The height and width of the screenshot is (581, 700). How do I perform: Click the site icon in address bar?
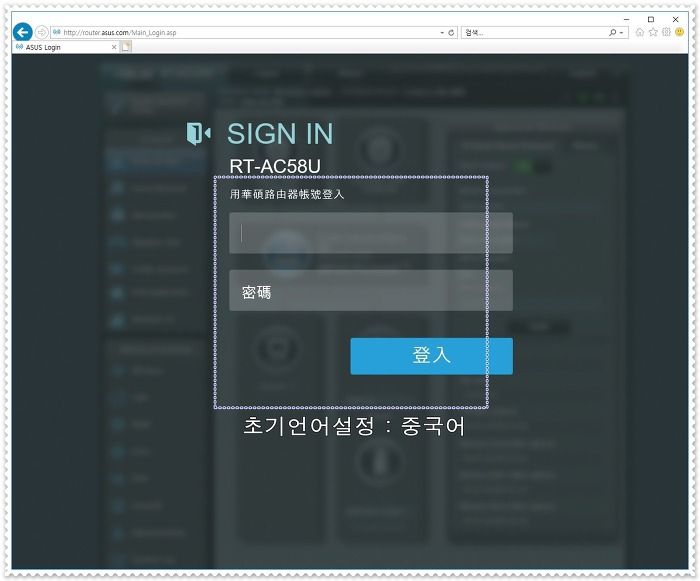coord(56,32)
